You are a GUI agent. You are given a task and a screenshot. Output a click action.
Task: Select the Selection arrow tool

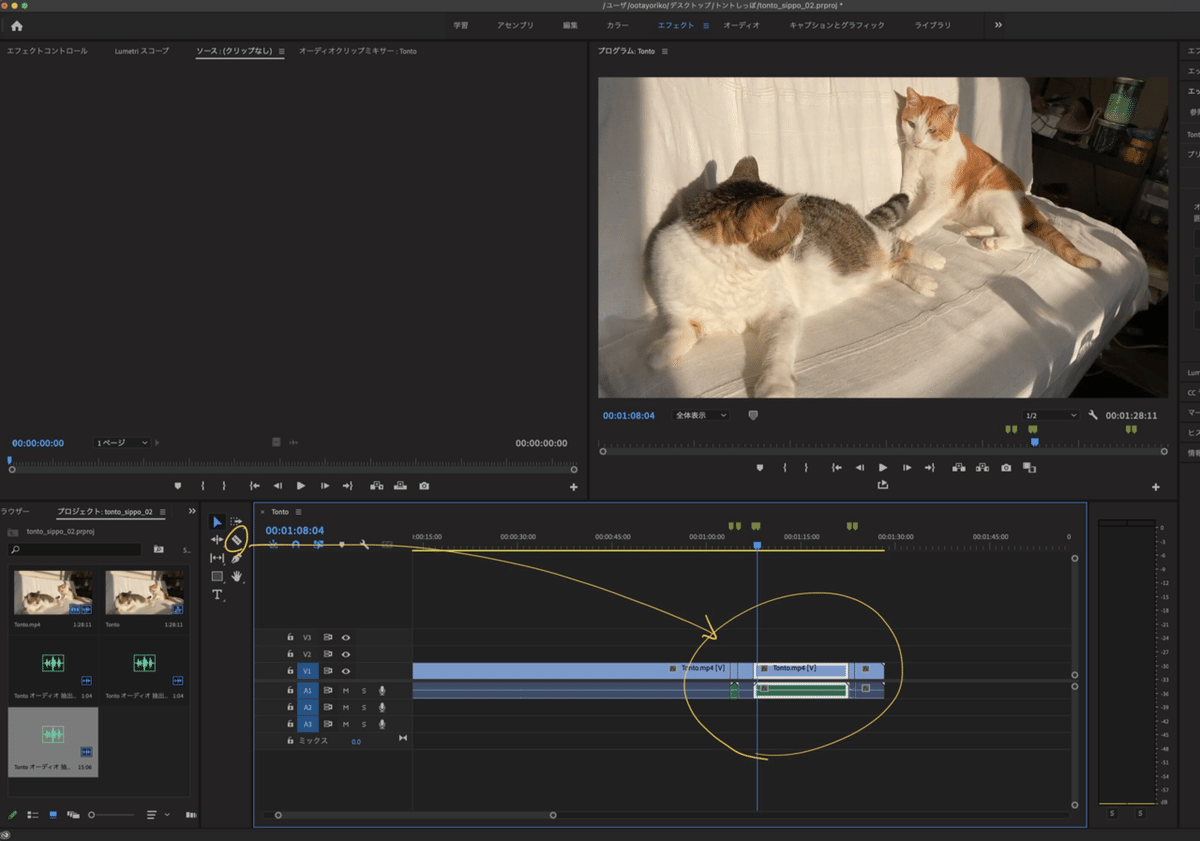(217, 522)
